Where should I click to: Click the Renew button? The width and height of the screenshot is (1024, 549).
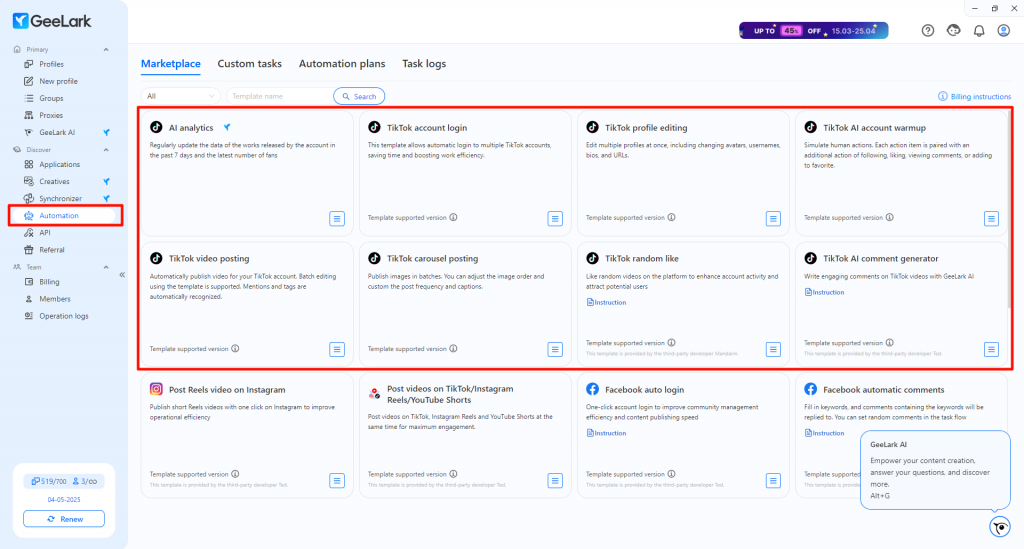click(64, 519)
